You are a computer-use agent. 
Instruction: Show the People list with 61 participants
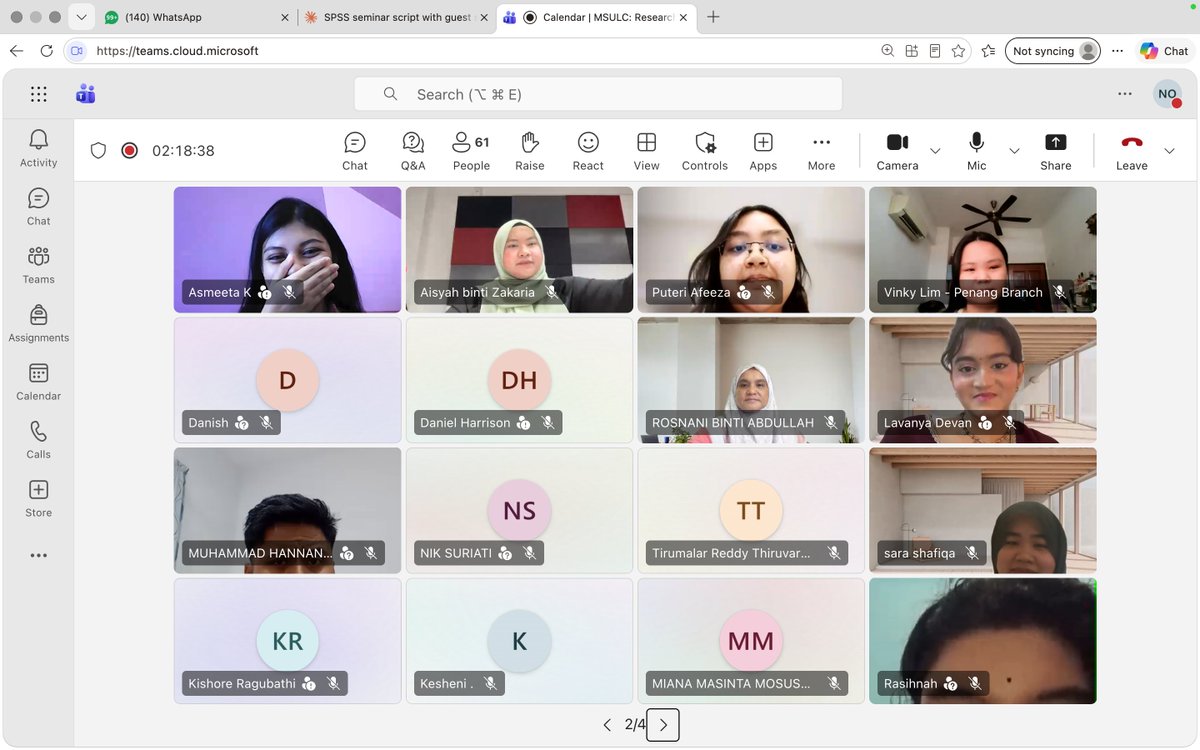(x=471, y=151)
